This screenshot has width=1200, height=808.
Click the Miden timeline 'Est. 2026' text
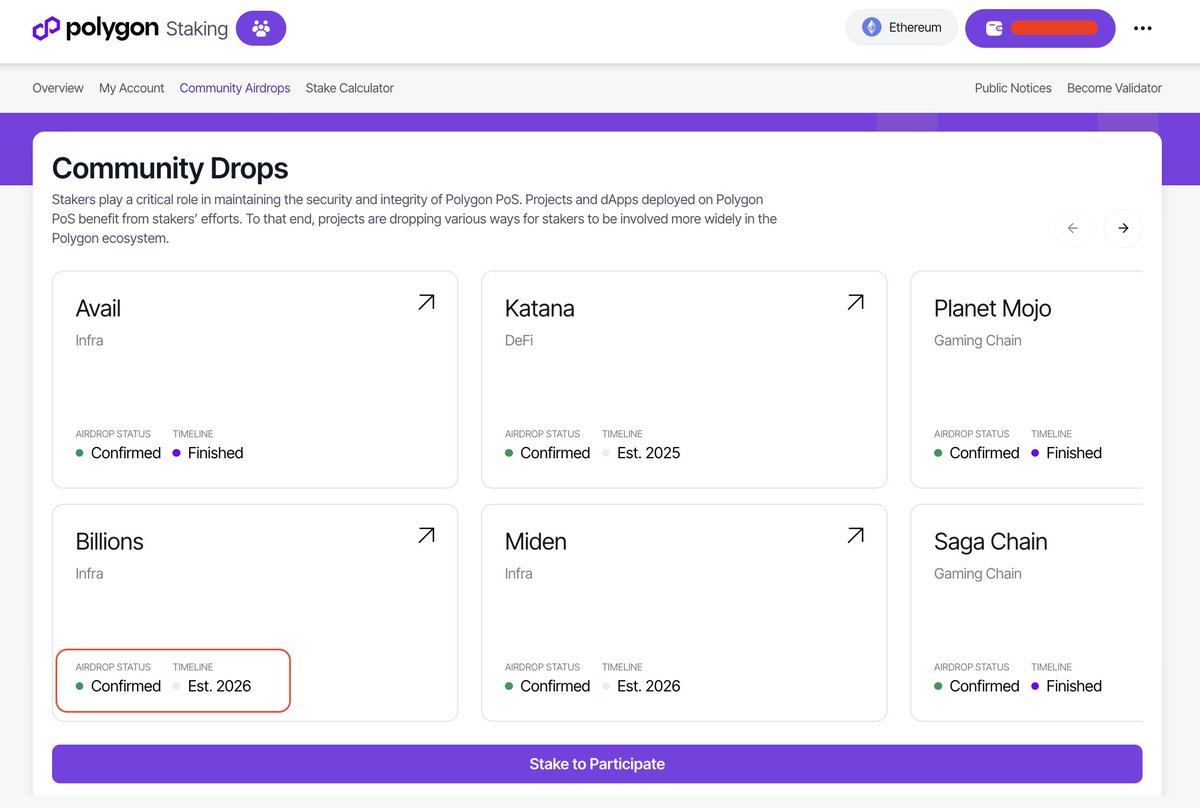pos(649,686)
